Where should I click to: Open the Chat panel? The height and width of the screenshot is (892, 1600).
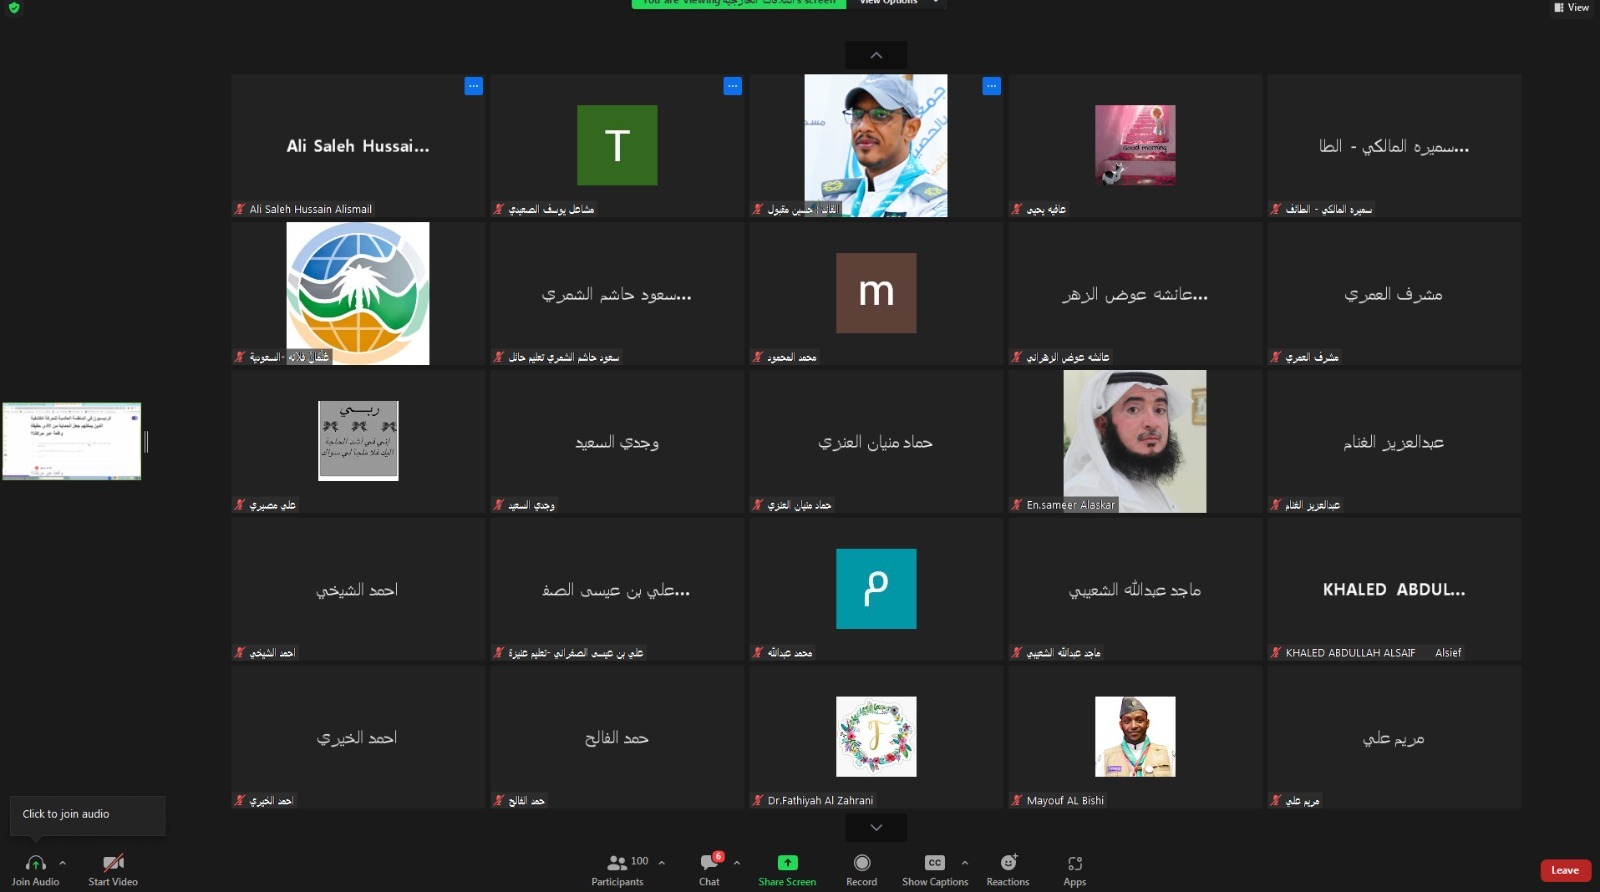pyautogui.click(x=710, y=863)
